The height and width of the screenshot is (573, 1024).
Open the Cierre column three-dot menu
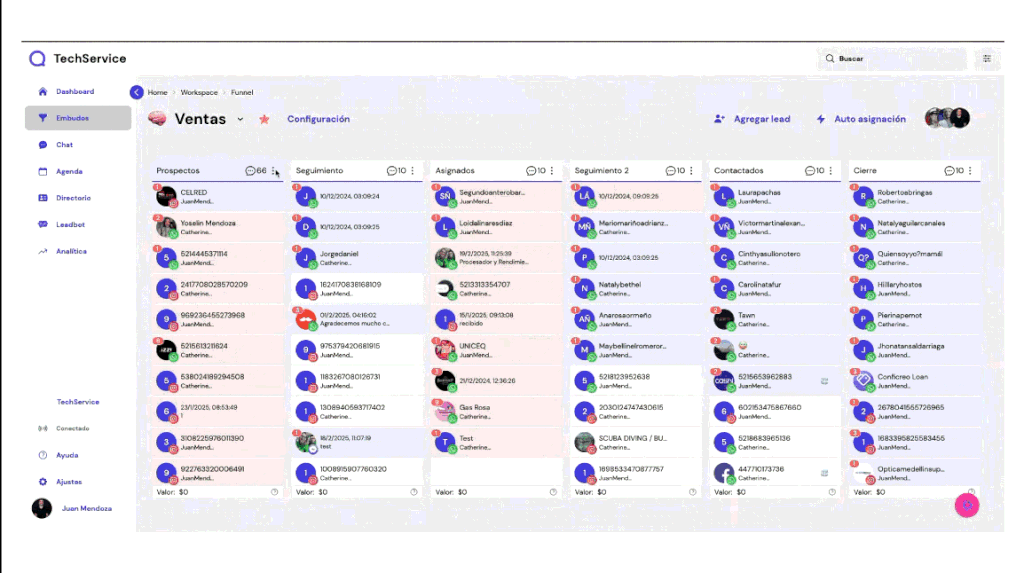point(969,171)
